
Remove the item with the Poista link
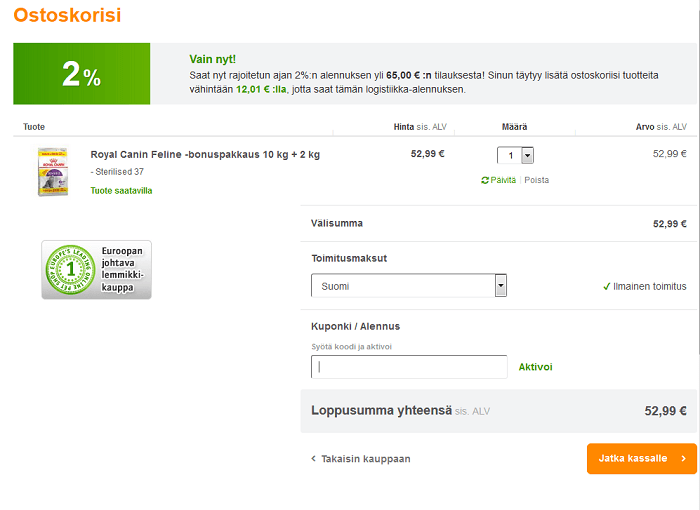[x=537, y=180]
